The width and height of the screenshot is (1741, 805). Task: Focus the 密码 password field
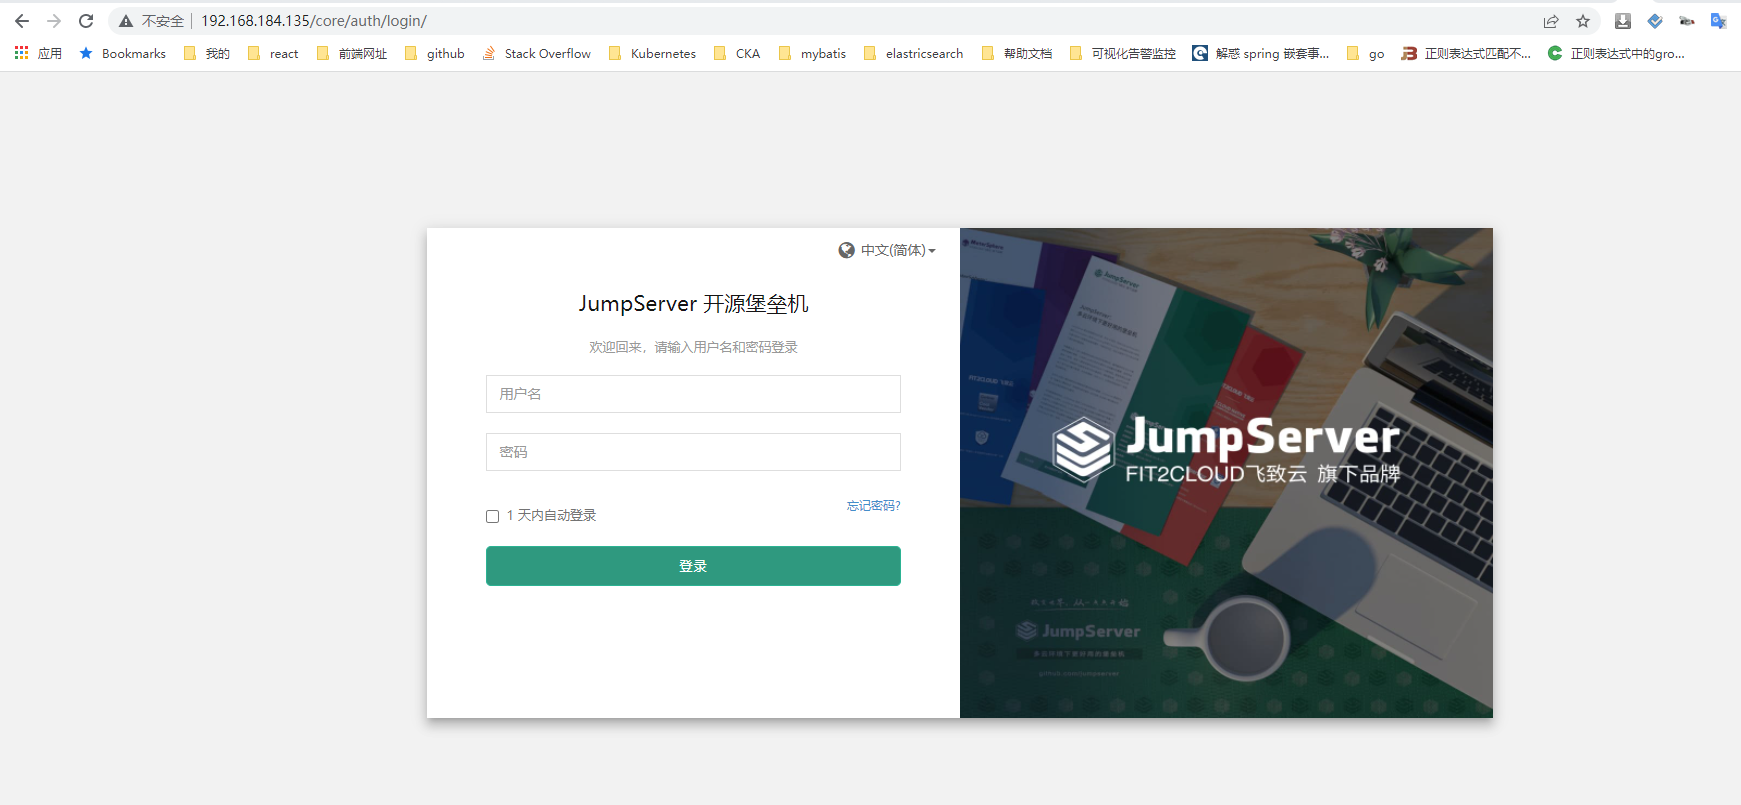click(x=693, y=452)
